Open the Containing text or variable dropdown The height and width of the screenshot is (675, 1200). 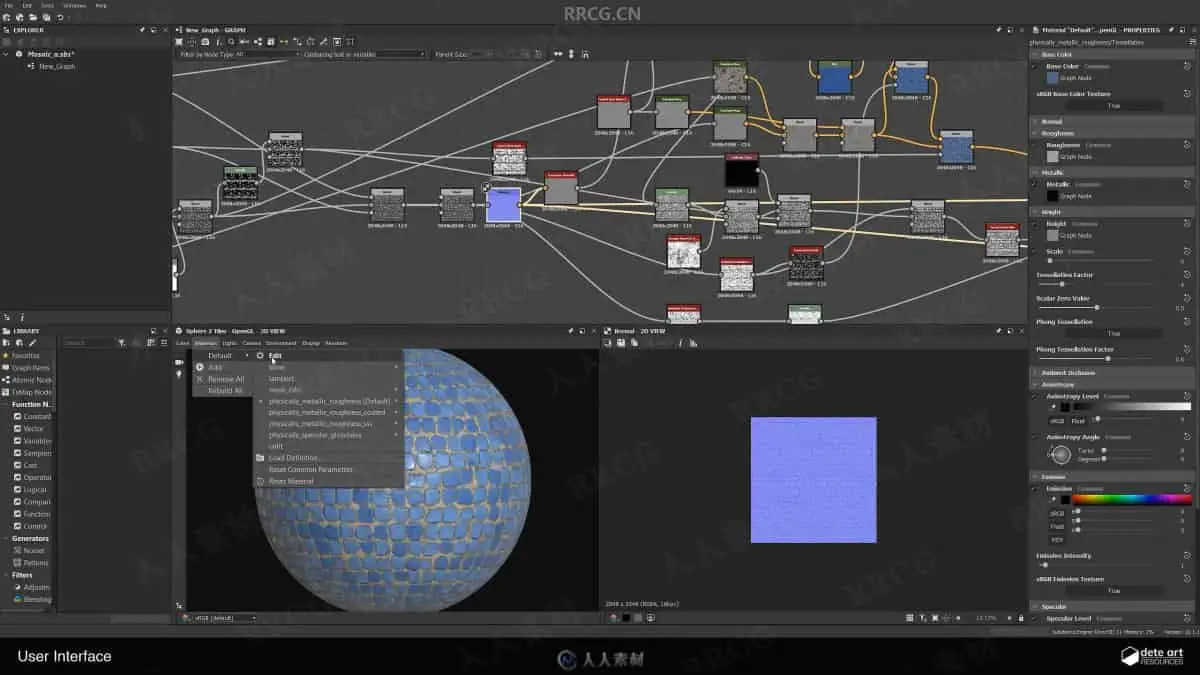coord(364,54)
